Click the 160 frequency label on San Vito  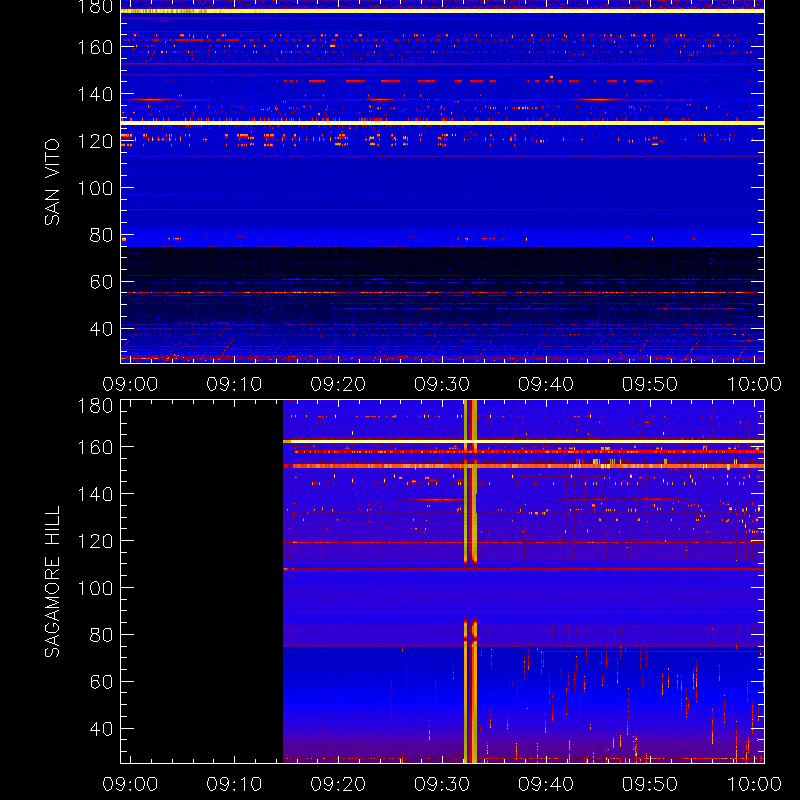coord(95,47)
